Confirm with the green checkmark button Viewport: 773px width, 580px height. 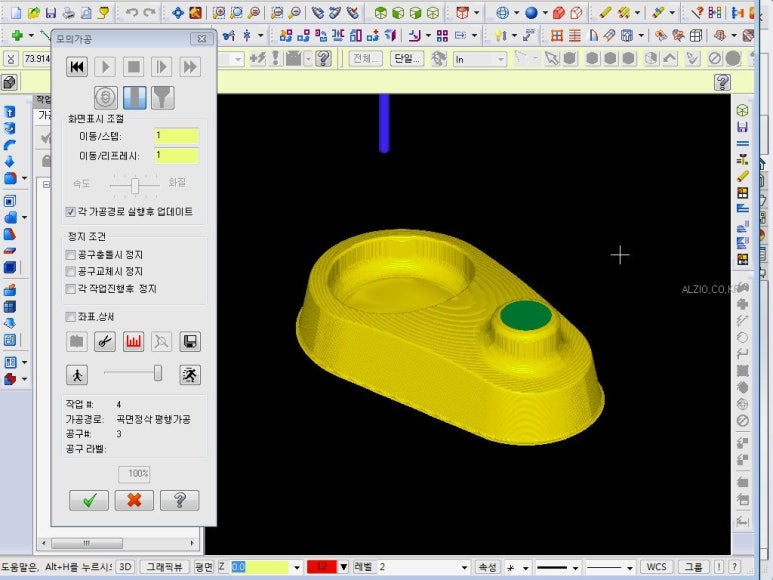89,500
